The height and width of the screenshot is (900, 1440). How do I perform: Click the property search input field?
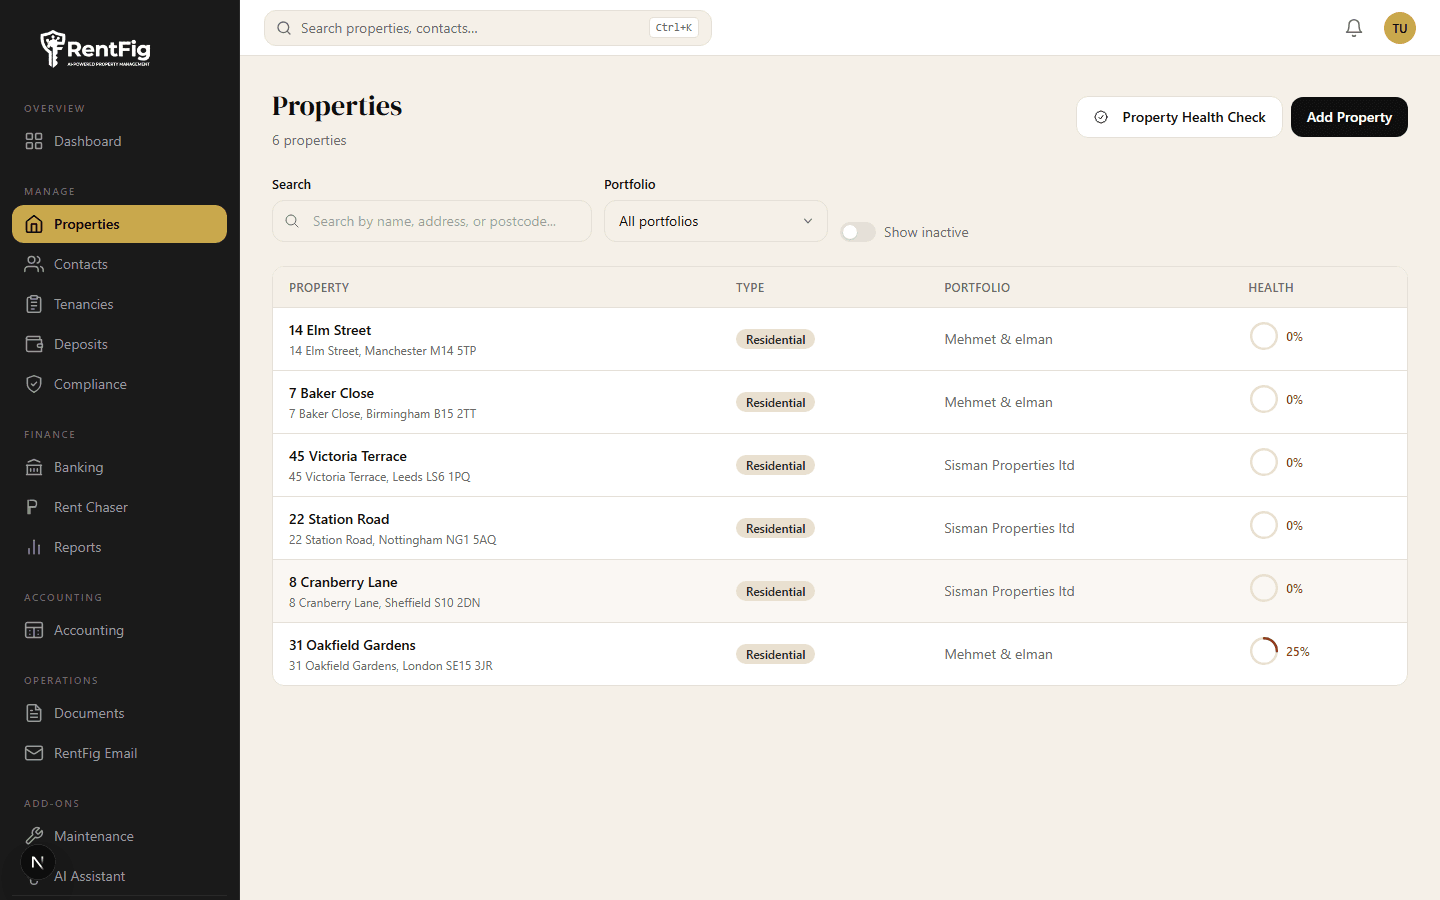point(431,221)
